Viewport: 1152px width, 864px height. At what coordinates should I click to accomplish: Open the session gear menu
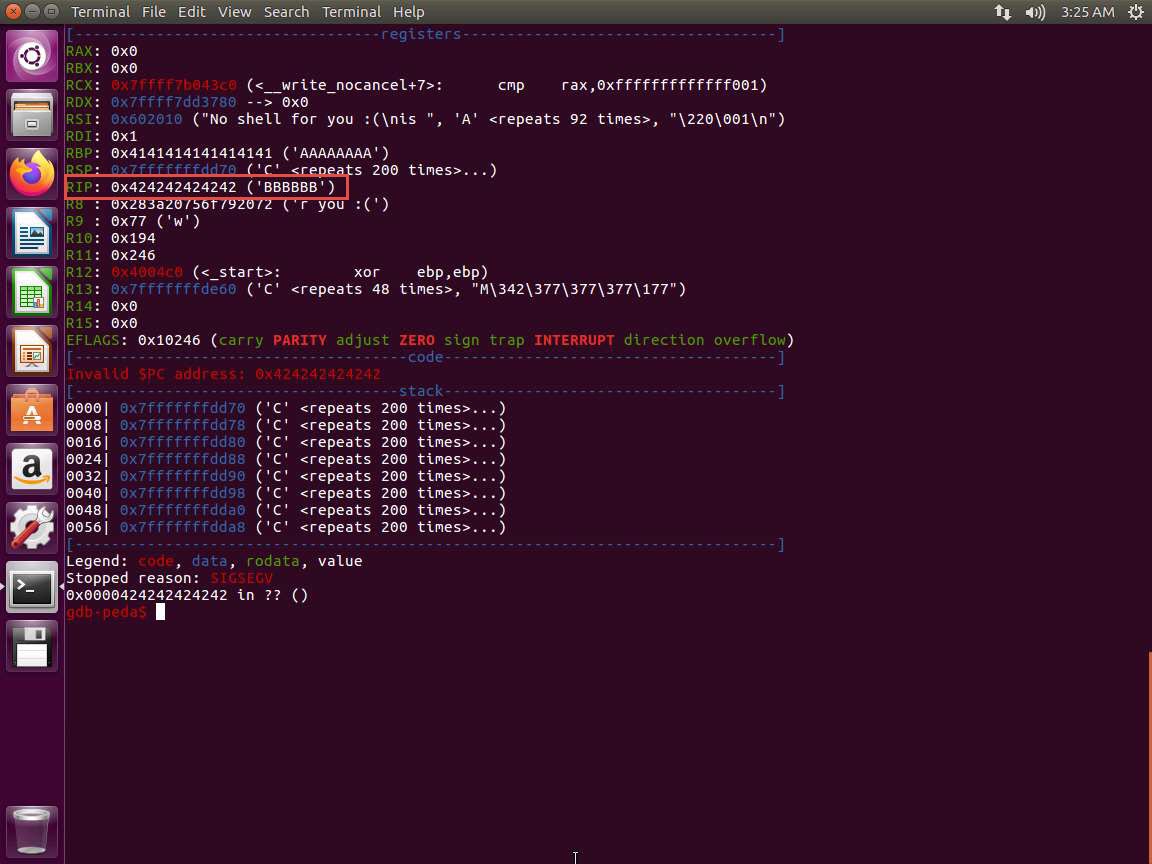(1135, 12)
